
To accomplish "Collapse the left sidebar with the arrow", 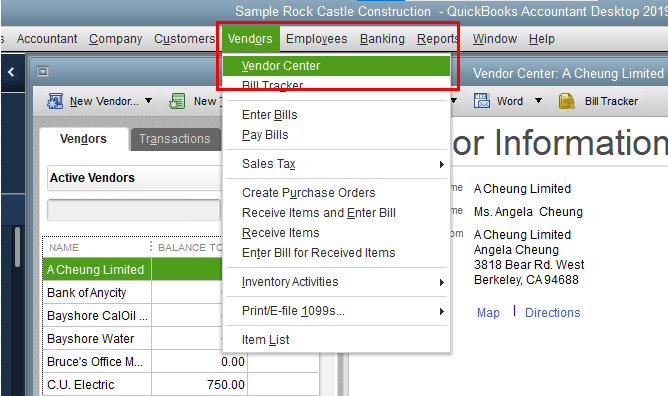I will point(12,72).
